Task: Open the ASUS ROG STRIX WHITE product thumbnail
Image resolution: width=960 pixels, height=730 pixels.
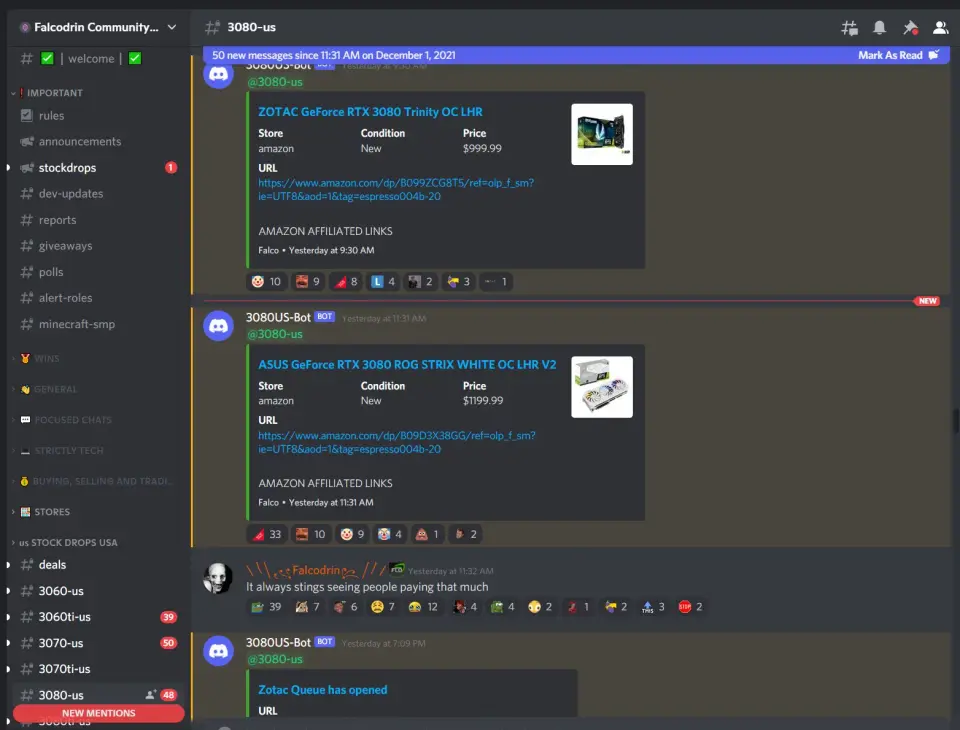Action: point(602,387)
